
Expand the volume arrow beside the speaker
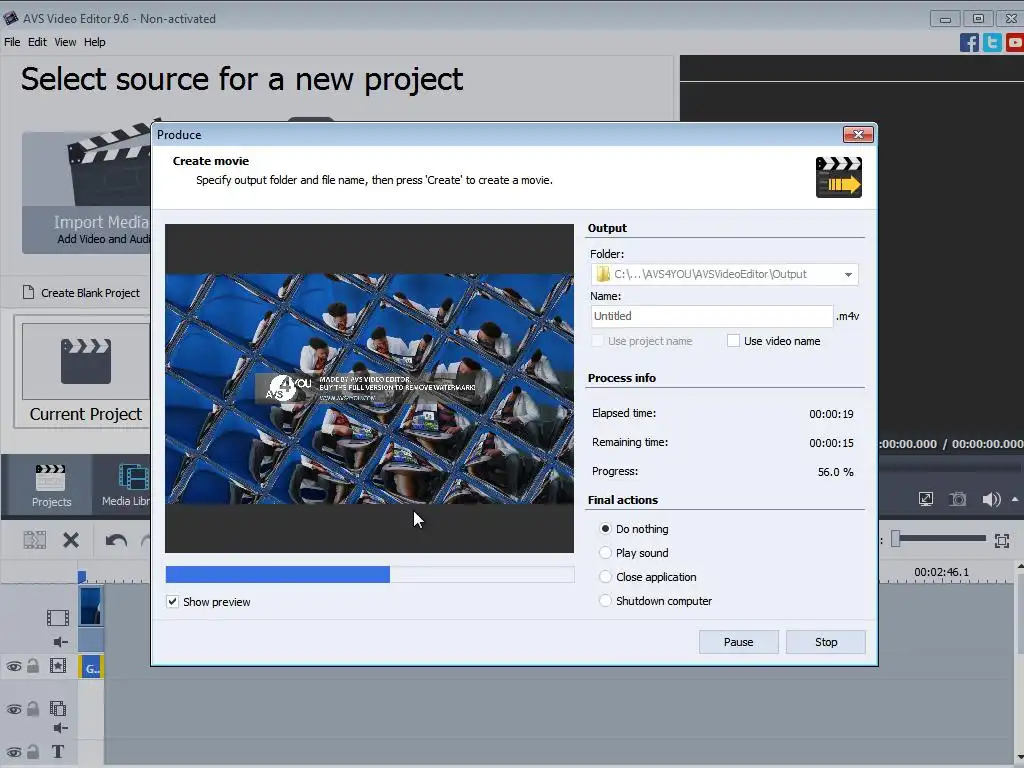(1015, 499)
